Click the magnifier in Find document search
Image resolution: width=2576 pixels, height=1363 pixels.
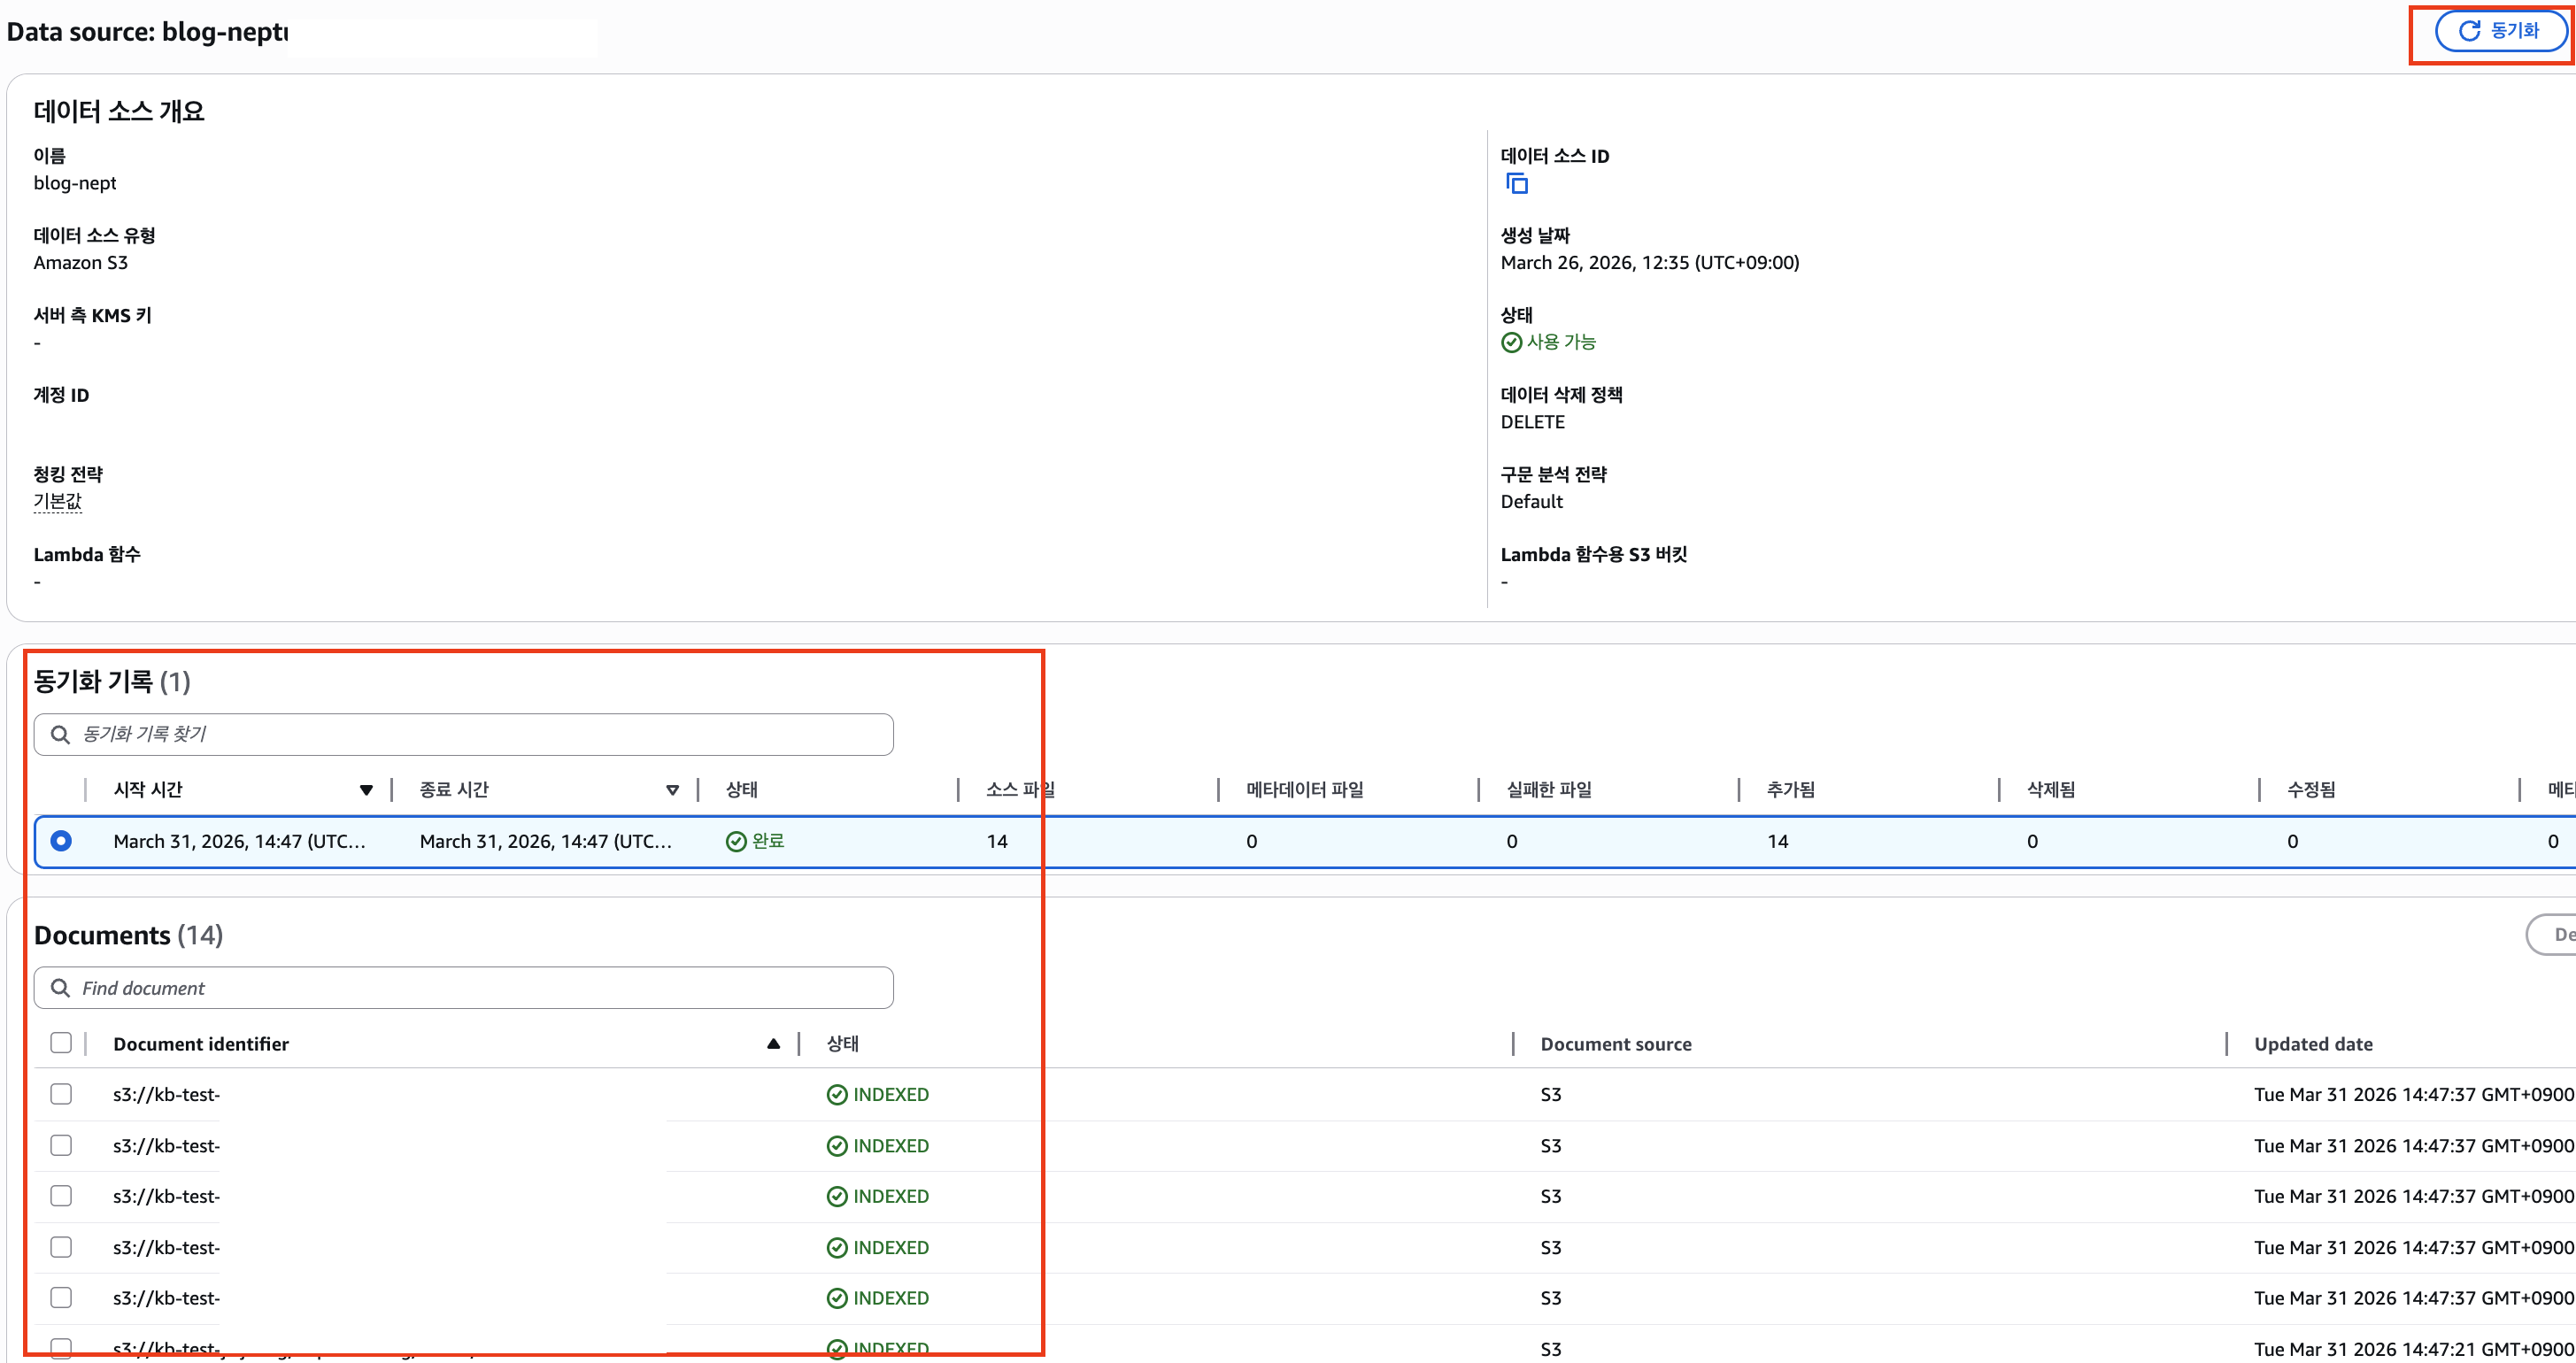60,988
